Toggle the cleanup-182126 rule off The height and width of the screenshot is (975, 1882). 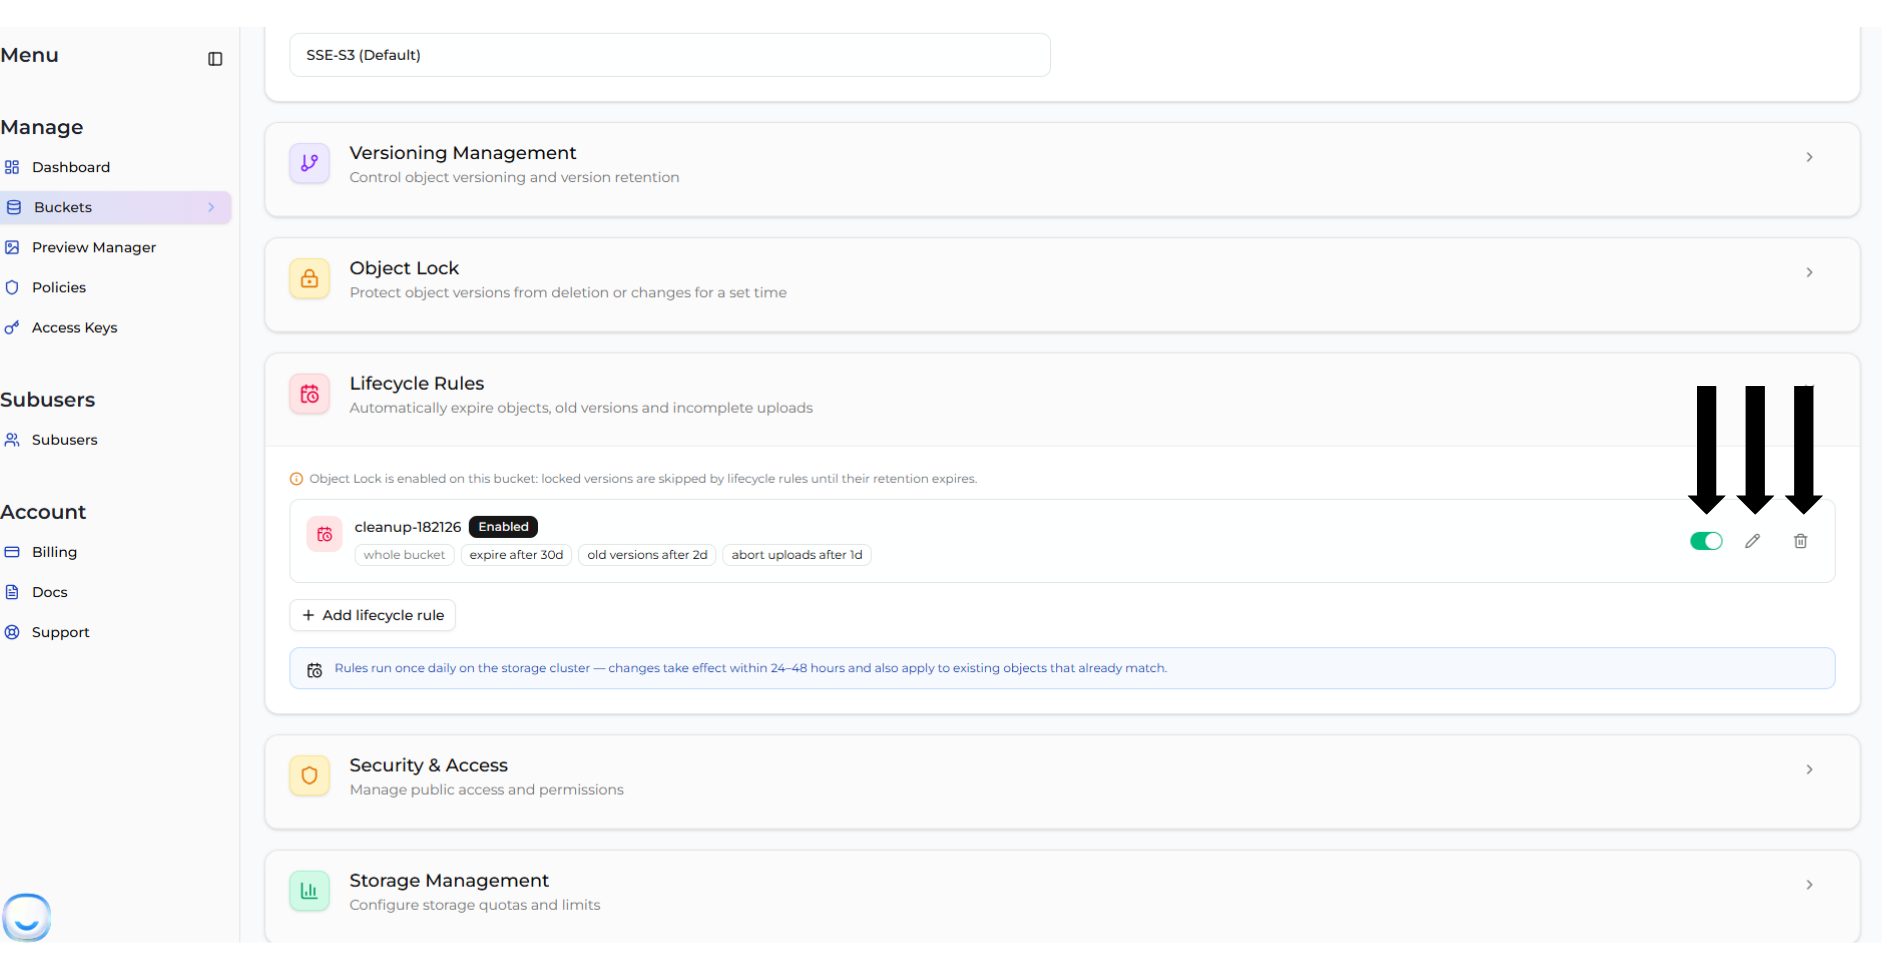click(x=1706, y=541)
